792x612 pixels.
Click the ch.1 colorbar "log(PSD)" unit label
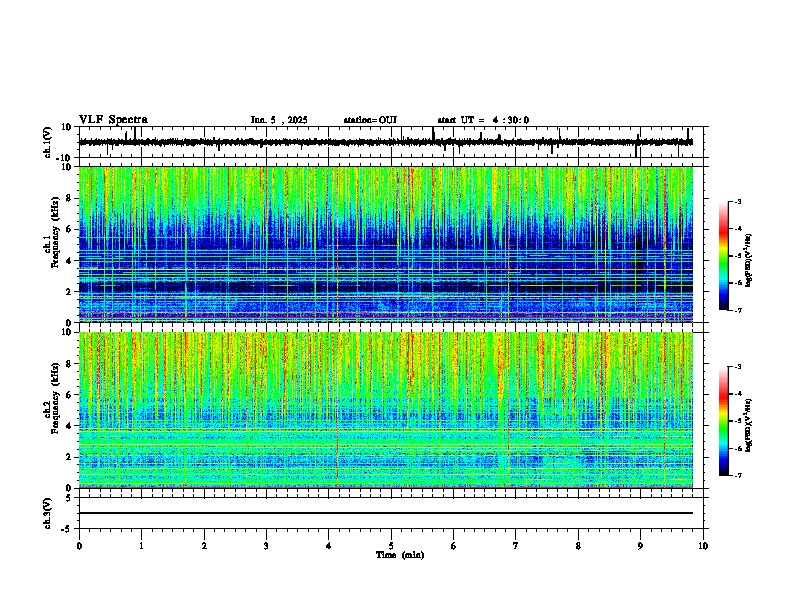click(x=748, y=261)
